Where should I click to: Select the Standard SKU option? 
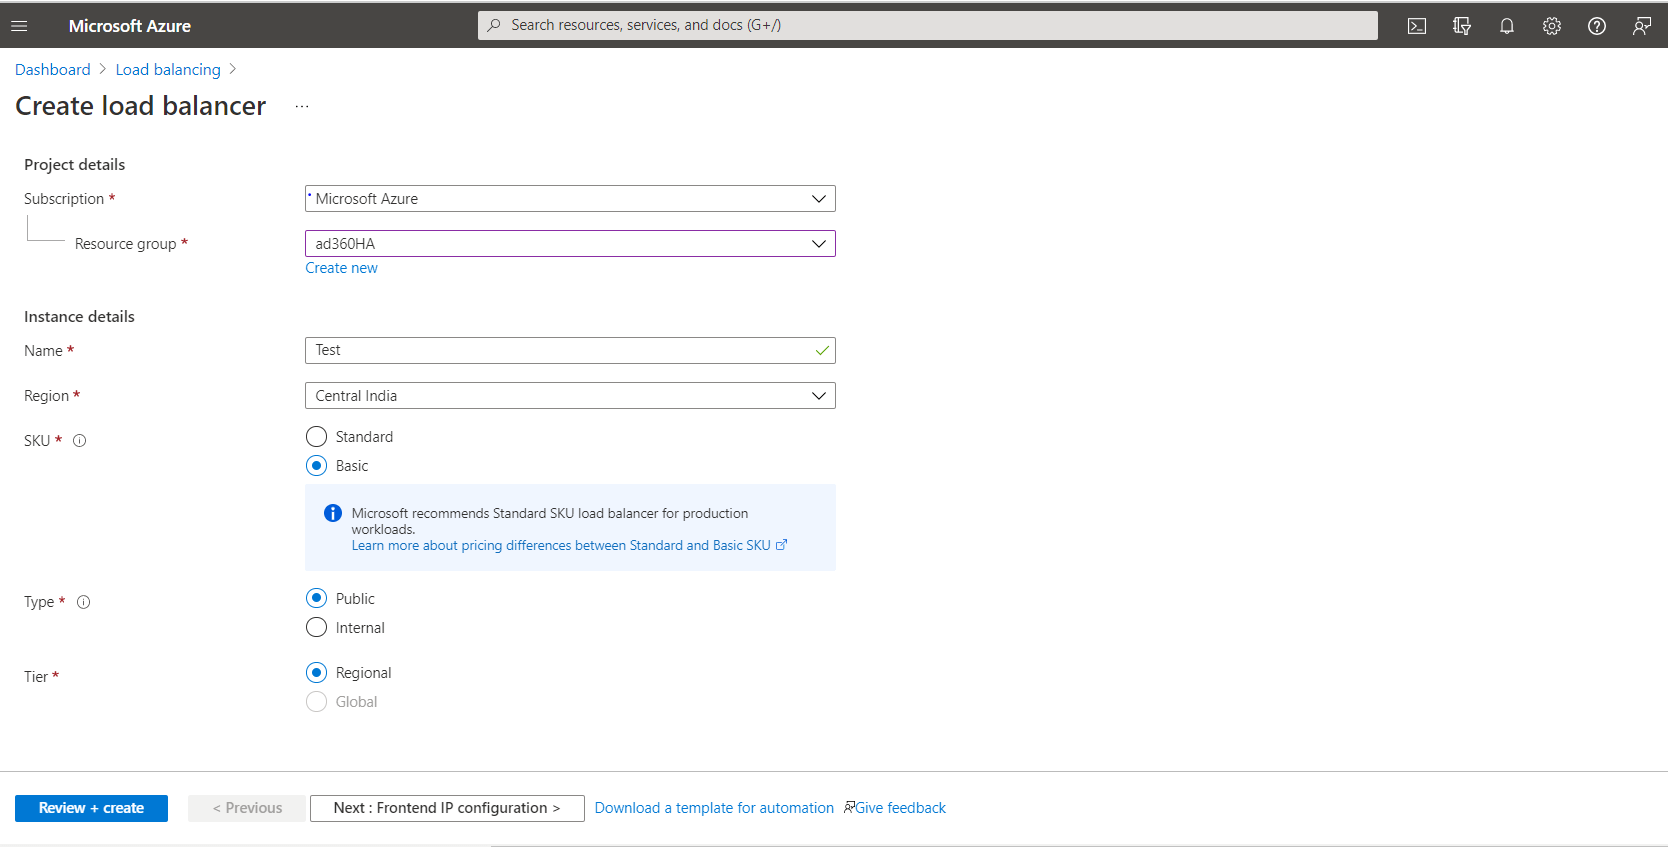[317, 437]
